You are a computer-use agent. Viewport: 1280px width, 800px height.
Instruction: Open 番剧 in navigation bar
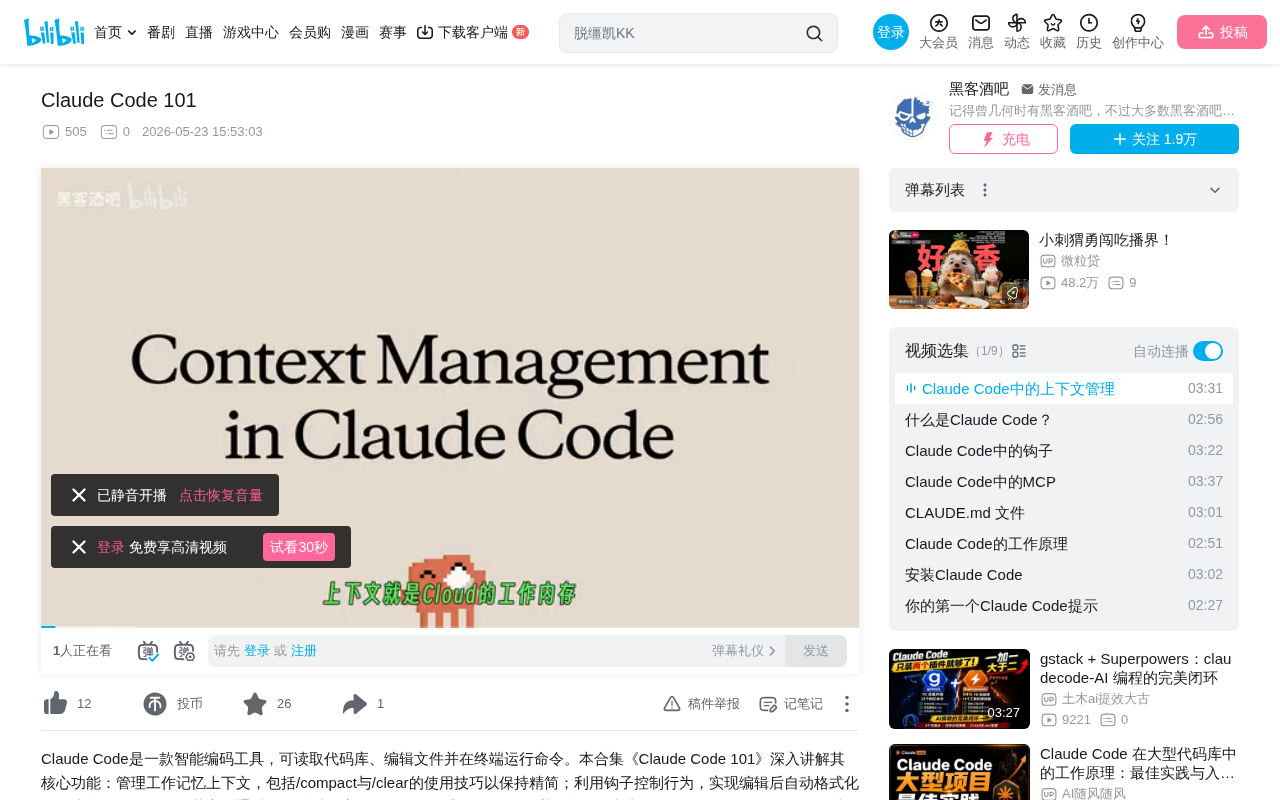click(161, 32)
